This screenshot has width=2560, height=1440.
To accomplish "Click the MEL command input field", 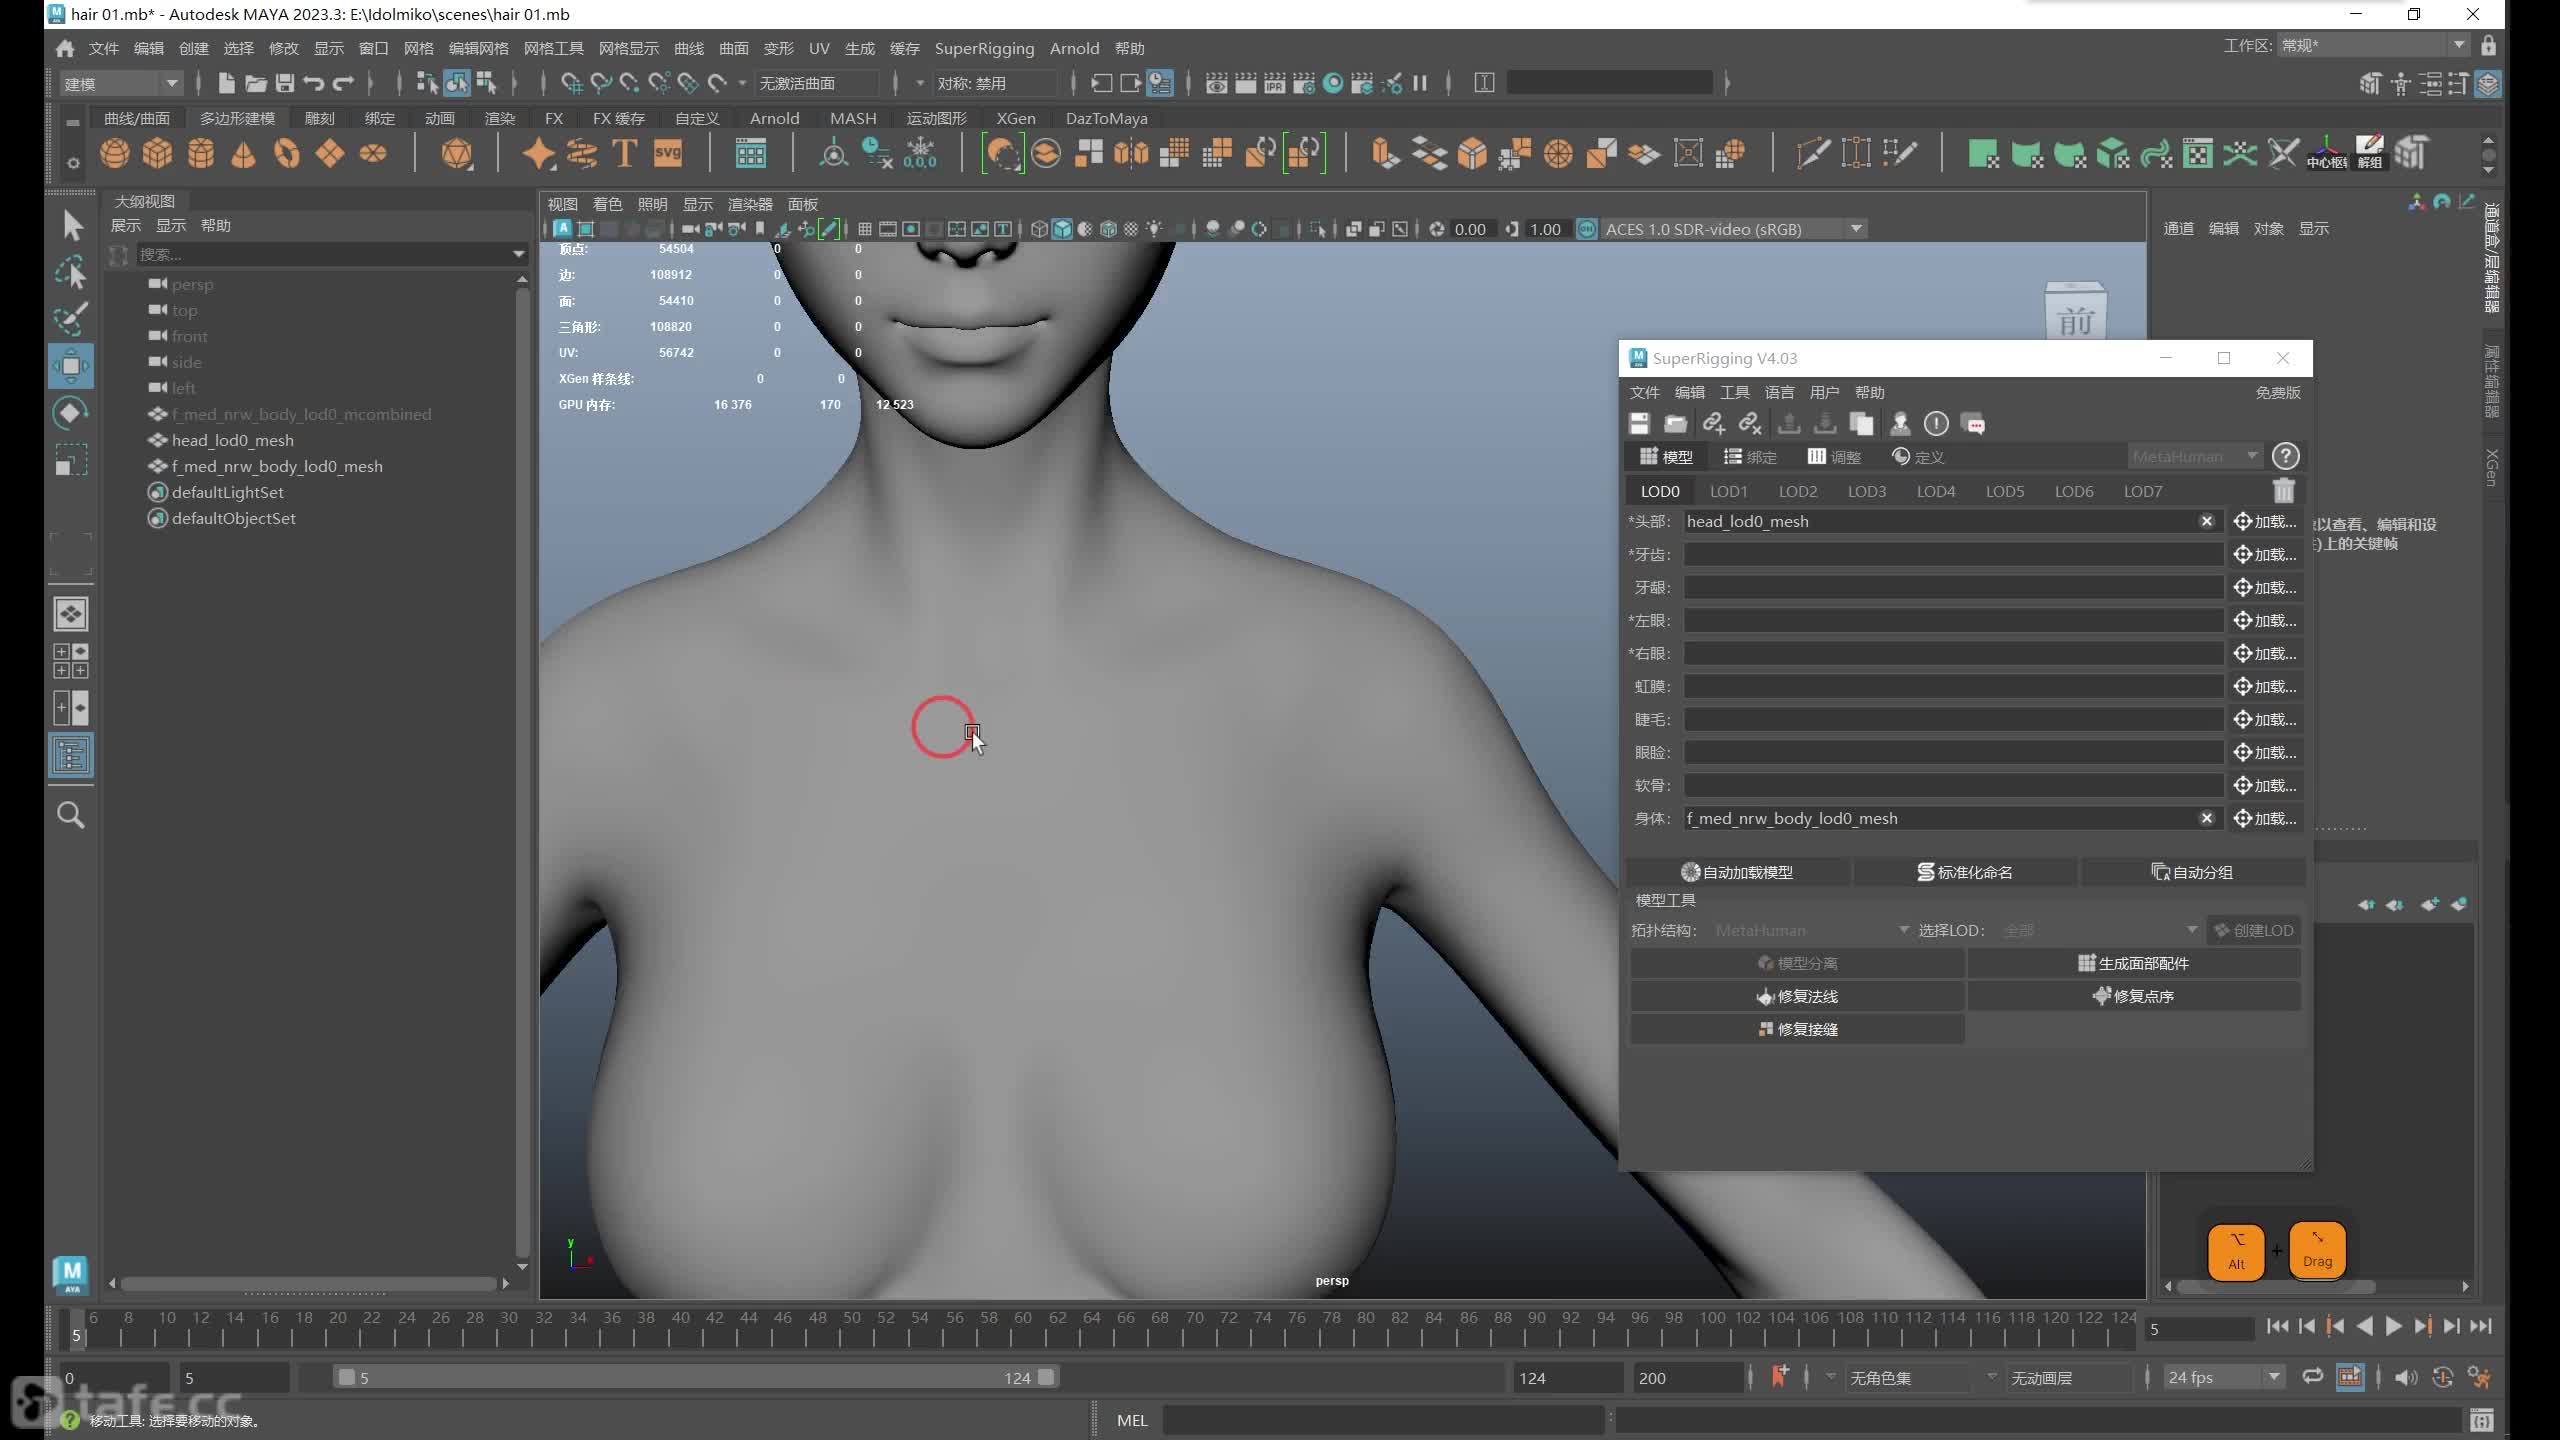I will click(x=1384, y=1420).
